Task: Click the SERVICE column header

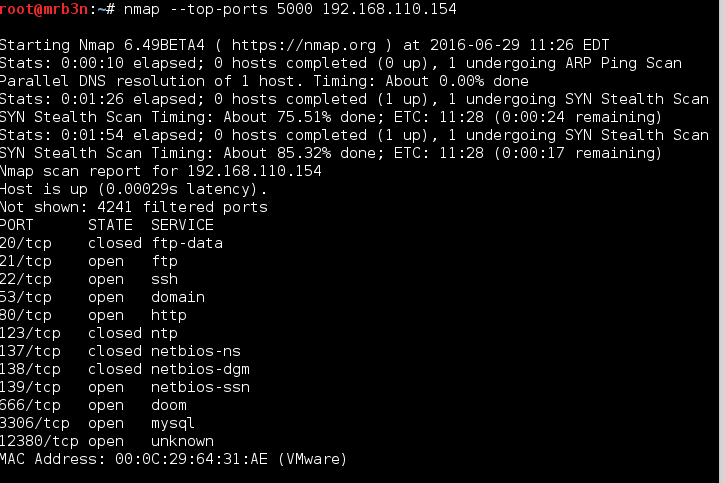Action: click(x=182, y=225)
